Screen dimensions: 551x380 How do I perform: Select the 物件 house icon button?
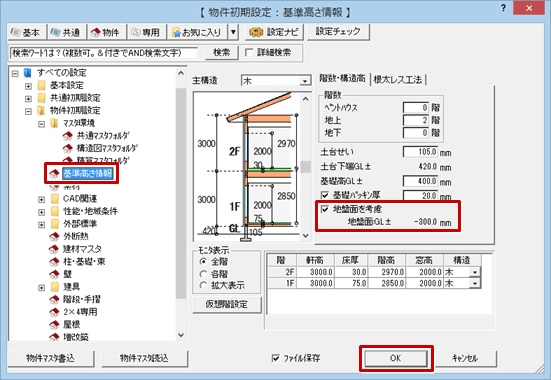tap(106, 32)
